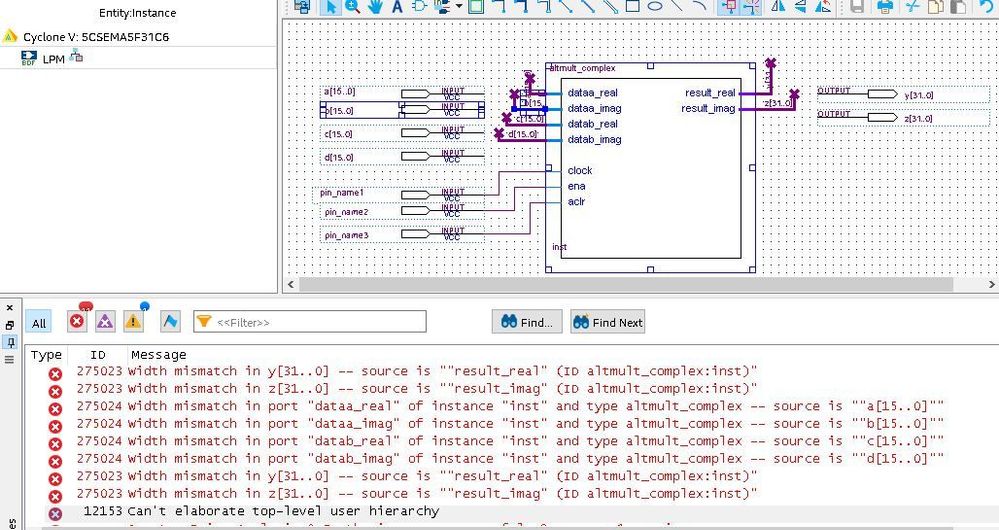Show All messages filter
The image size is (999, 530).
(x=39, y=323)
